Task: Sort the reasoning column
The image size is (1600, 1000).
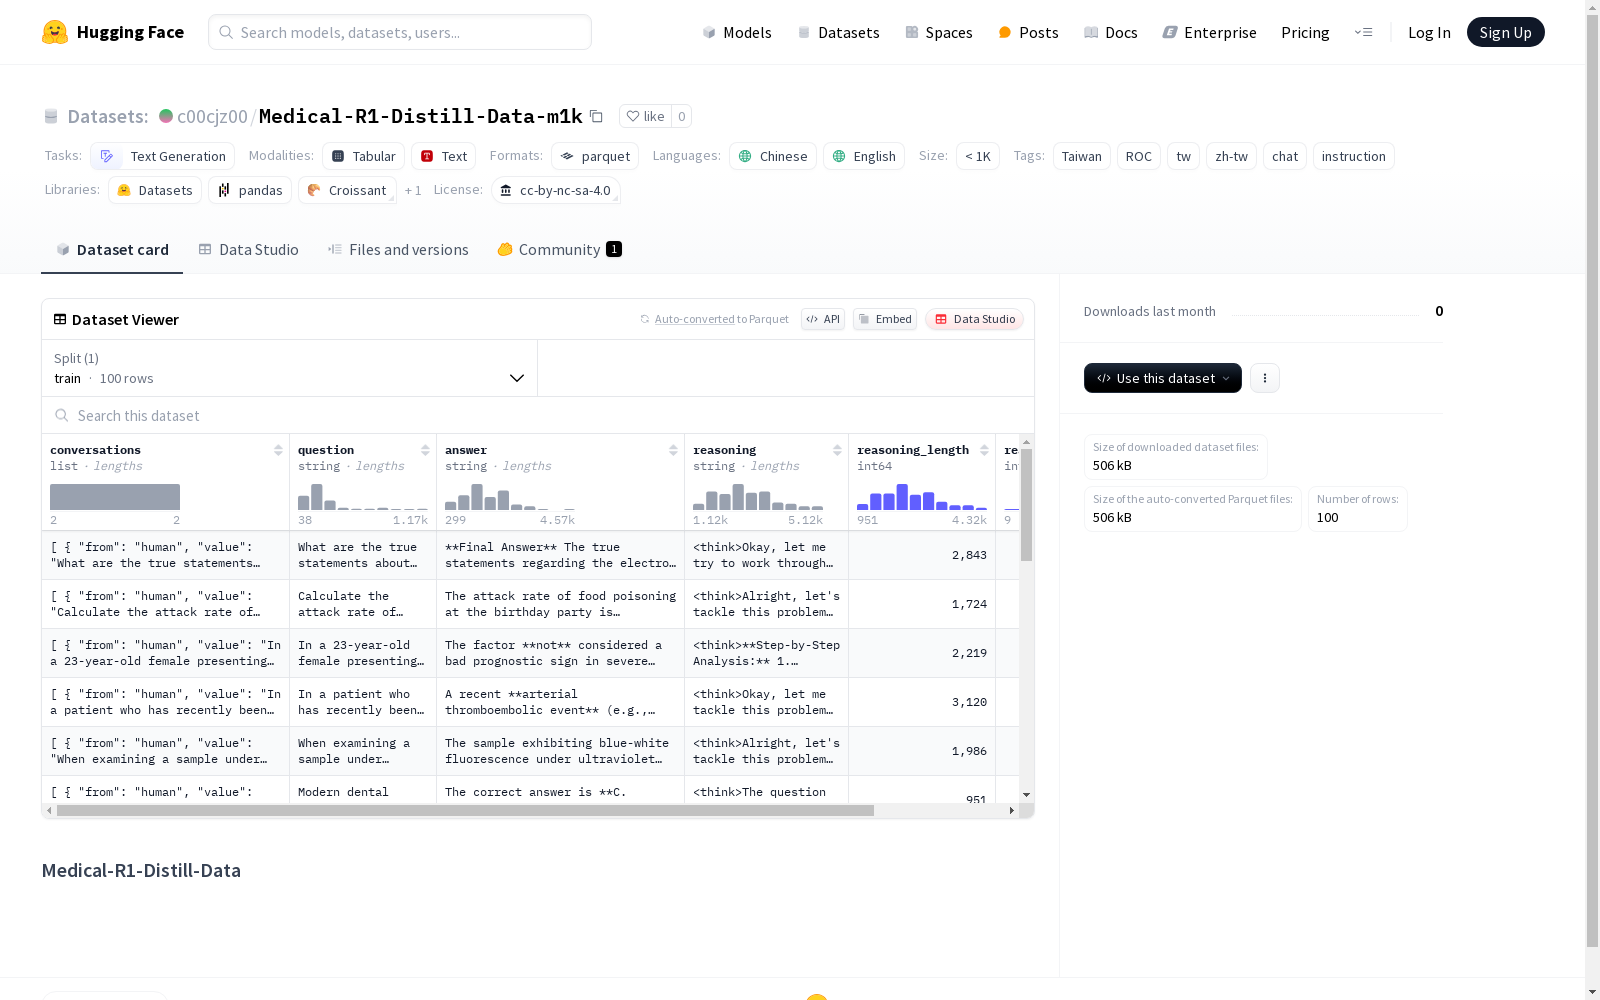Action: 837,450
